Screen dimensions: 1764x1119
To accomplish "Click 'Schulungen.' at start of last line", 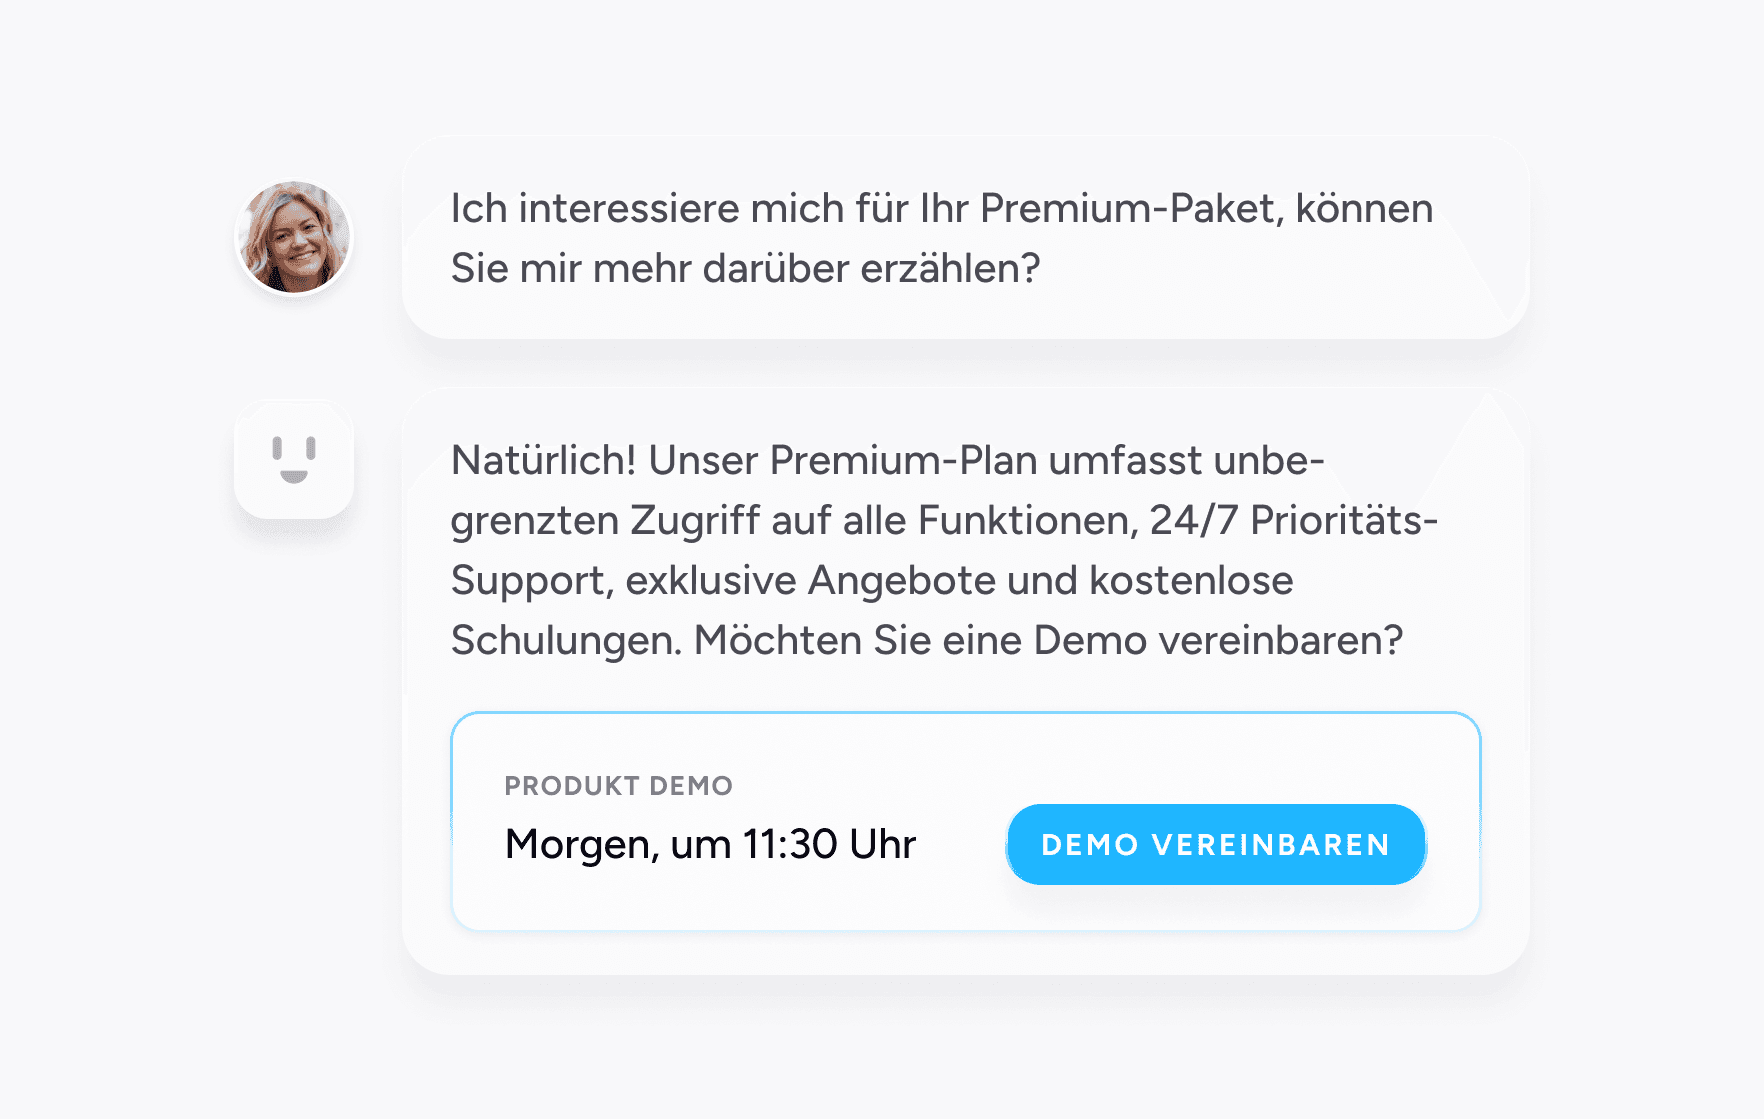I will 566,641.
